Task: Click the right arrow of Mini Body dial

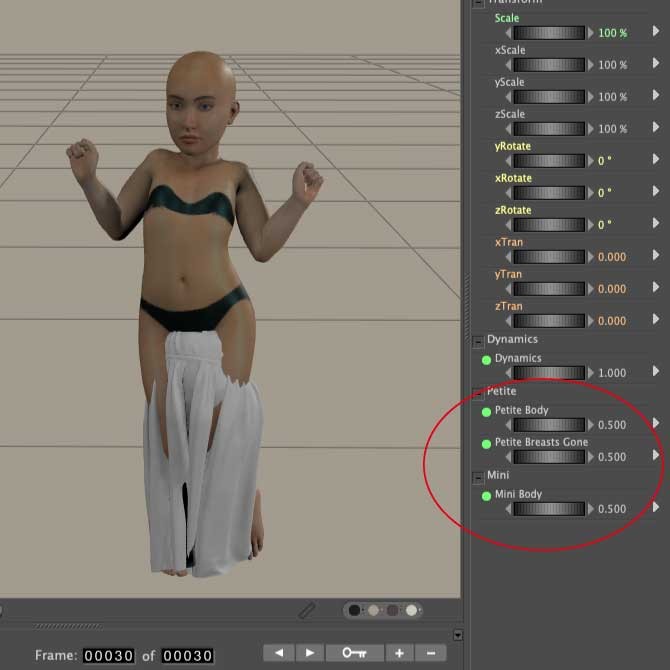Action: (x=590, y=509)
